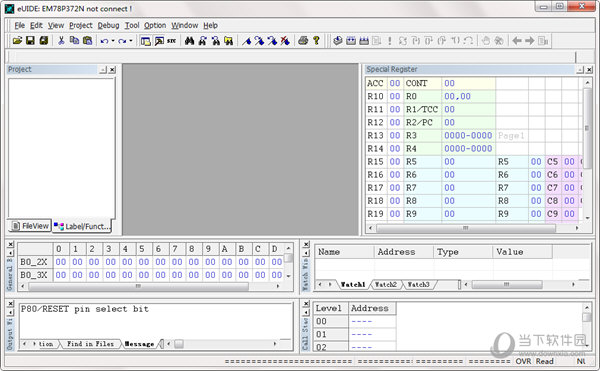This screenshot has height=371, width=600.
Task: Click the Open file toolbar icon
Action: 17,40
